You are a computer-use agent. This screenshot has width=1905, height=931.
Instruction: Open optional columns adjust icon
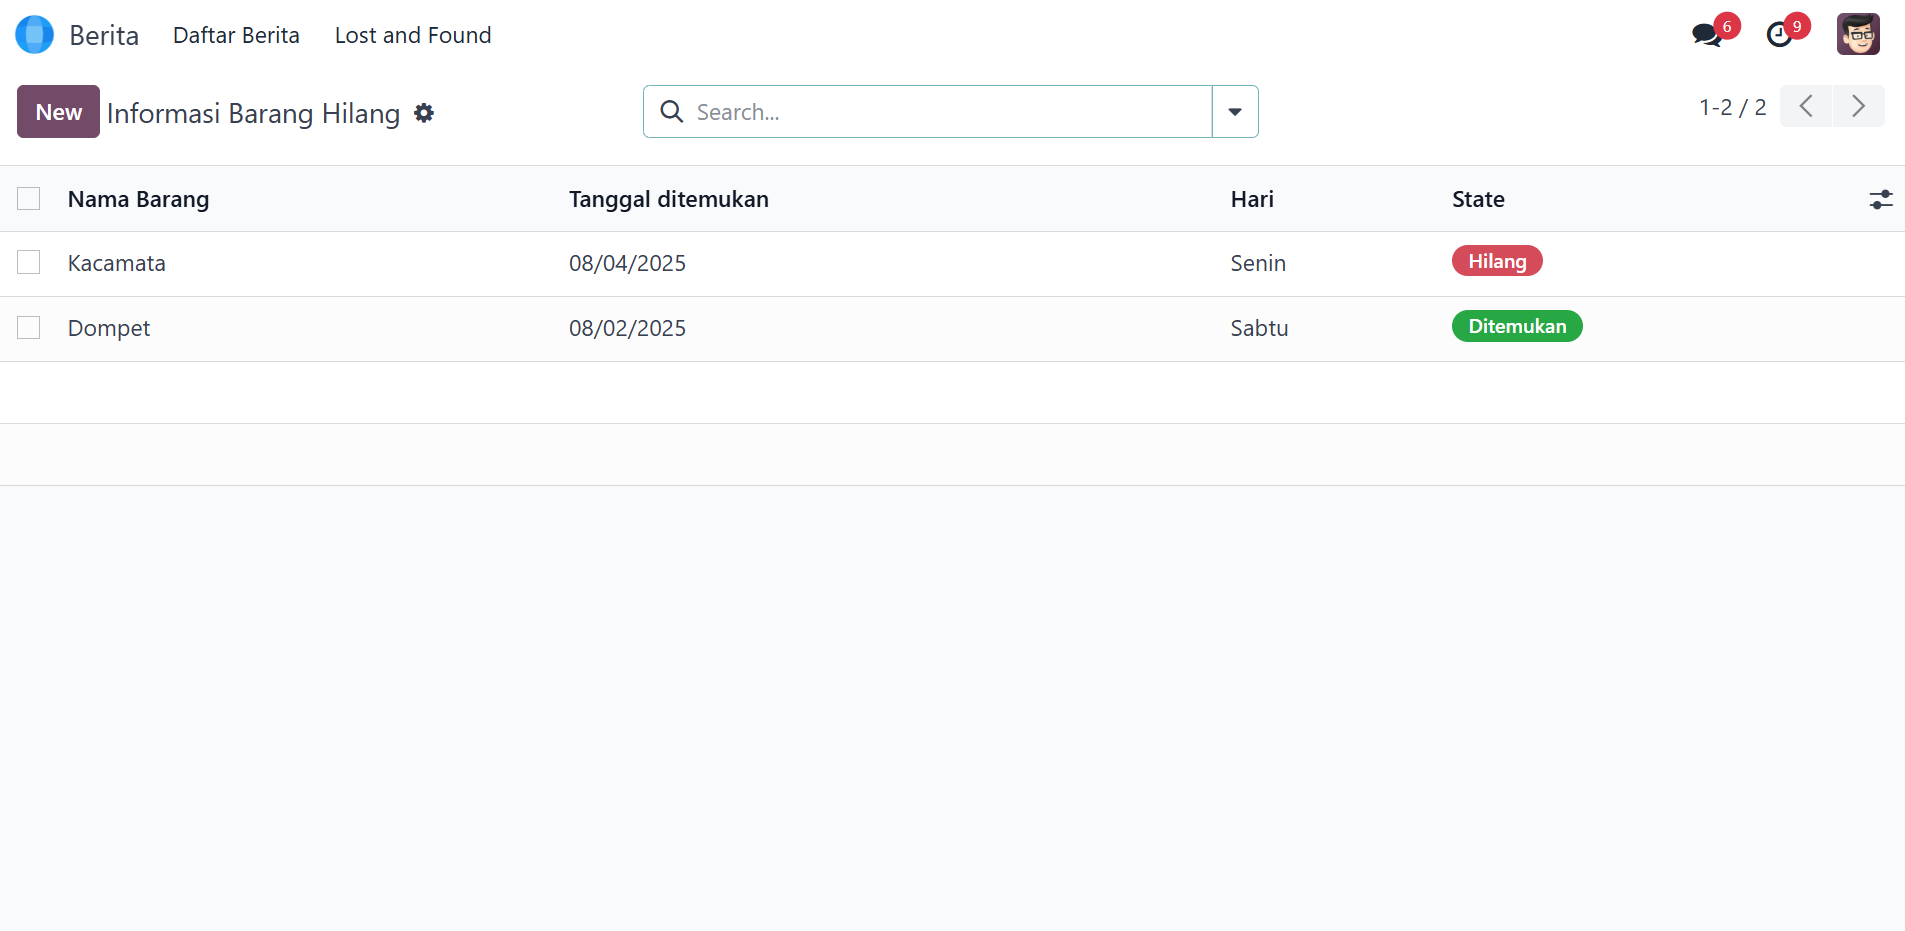pos(1880,200)
